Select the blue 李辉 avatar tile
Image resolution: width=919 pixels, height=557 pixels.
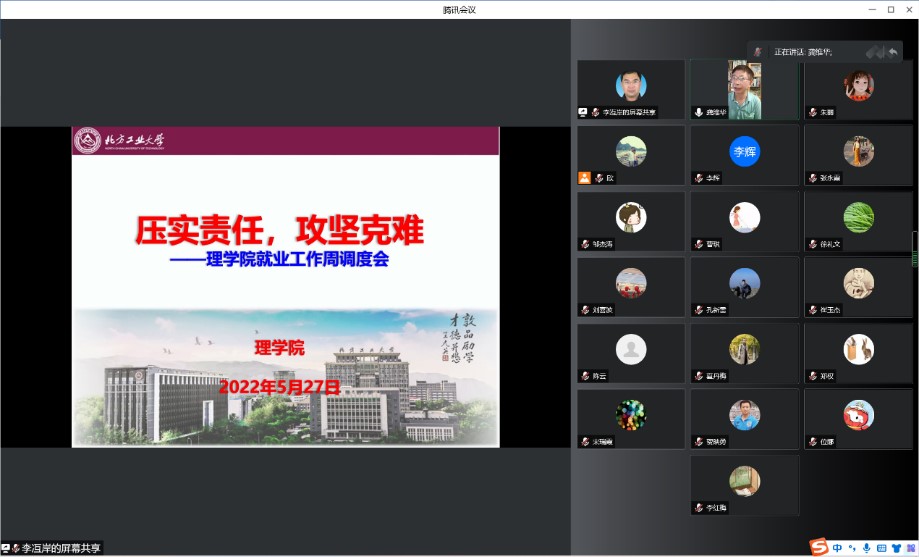[x=744, y=152]
